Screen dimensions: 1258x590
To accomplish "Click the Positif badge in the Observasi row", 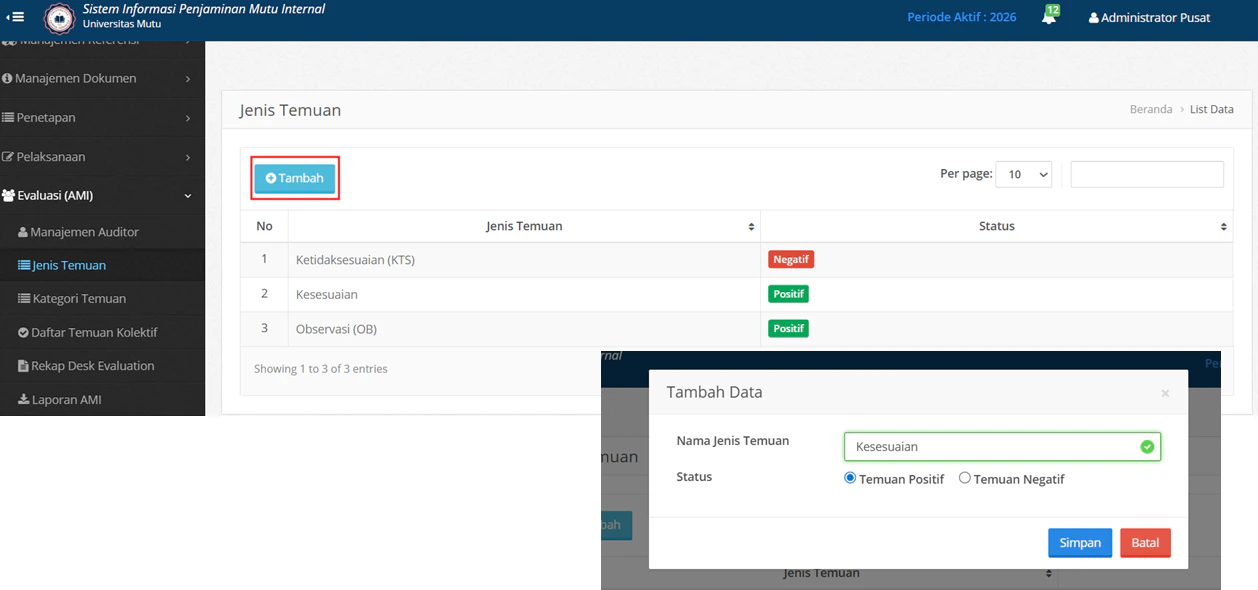I will coord(788,328).
